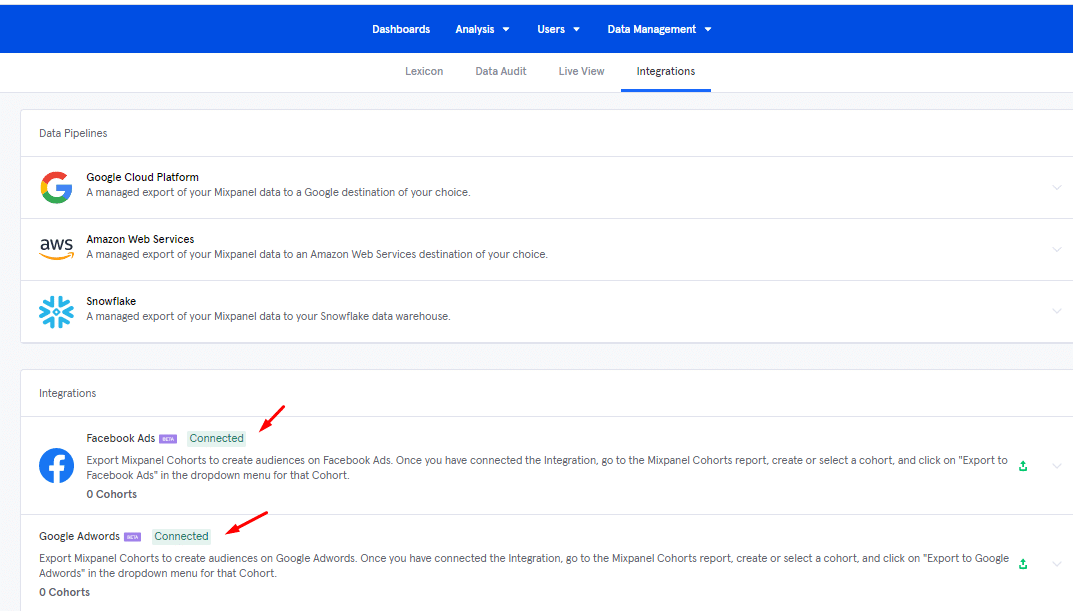Open the Dashboards menu item
Viewport: 1073px width, 611px height.
(401, 29)
